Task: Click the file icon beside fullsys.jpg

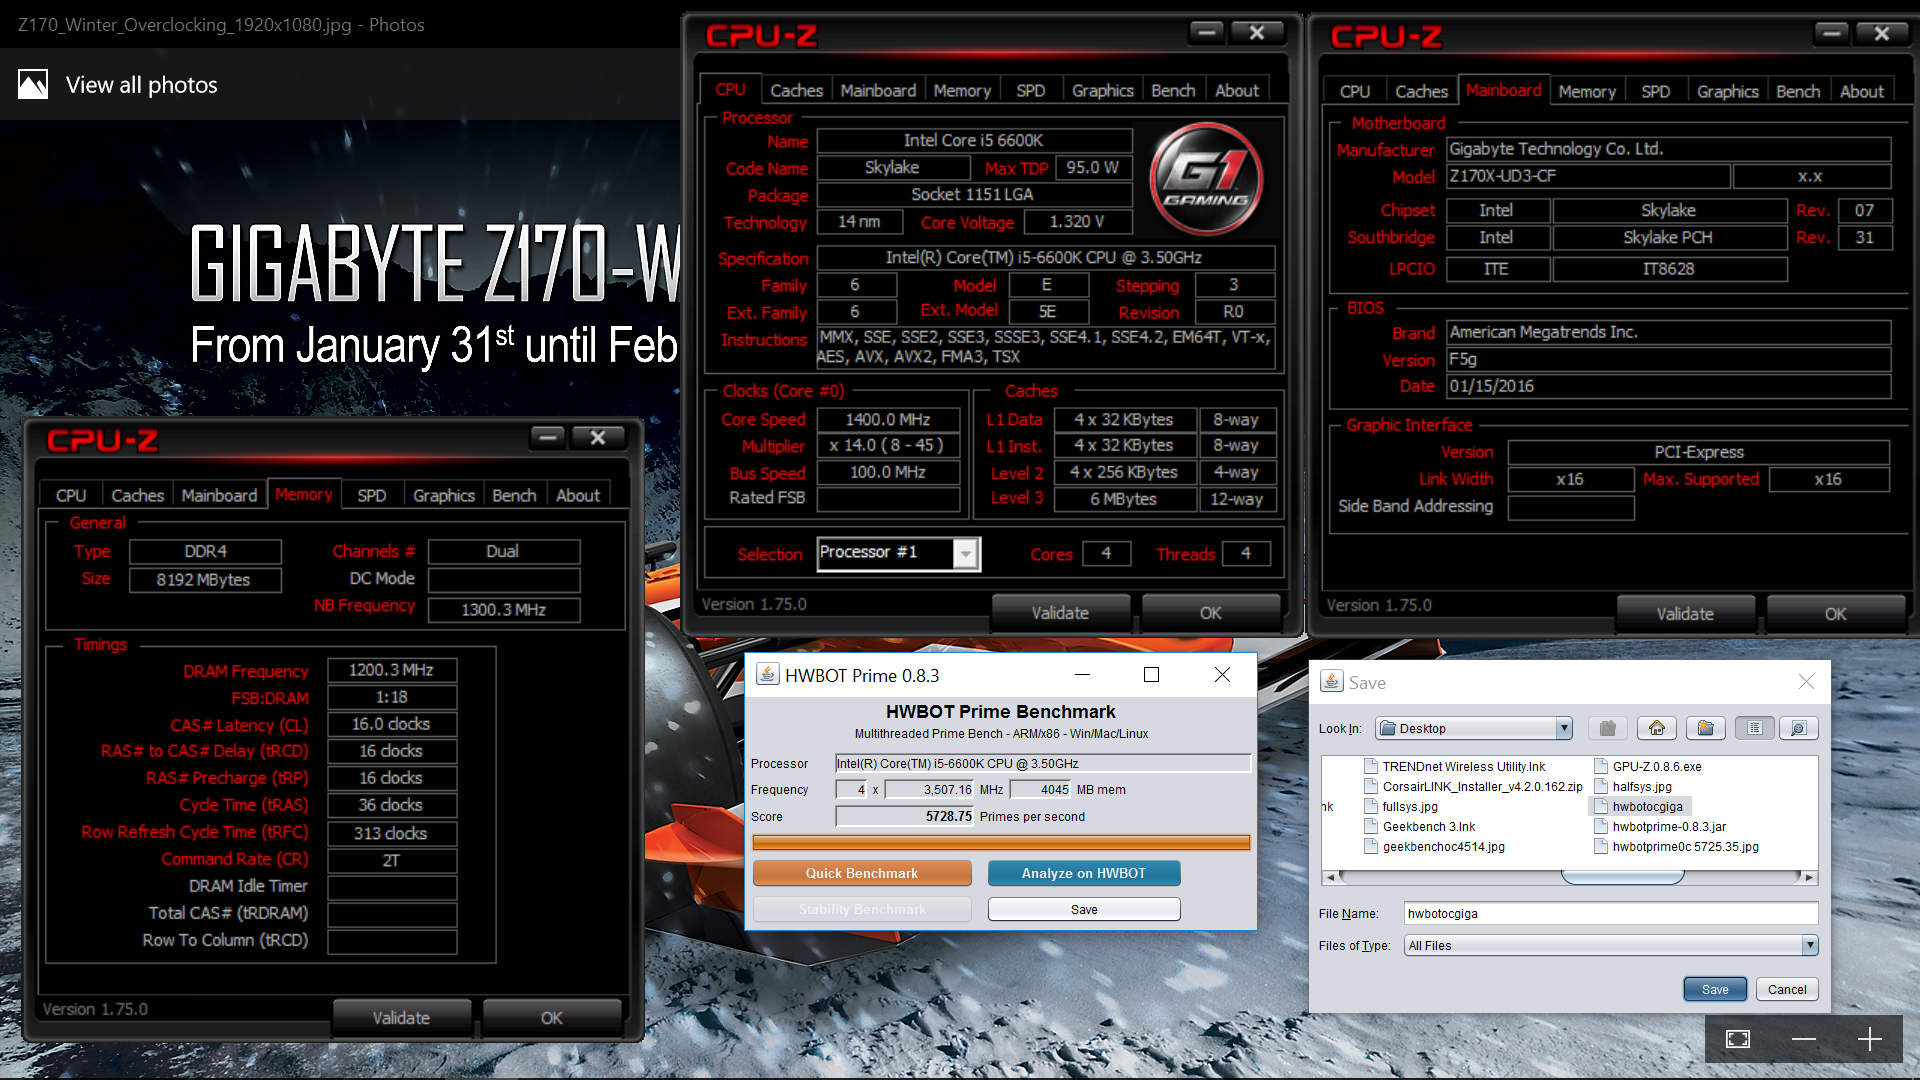Action: point(1371,806)
